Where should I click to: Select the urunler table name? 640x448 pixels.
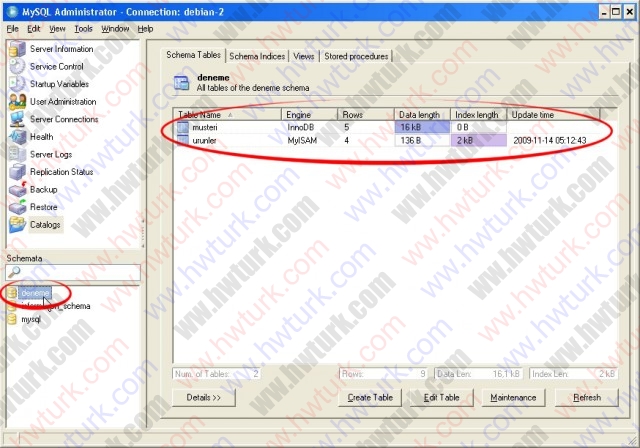(204, 140)
